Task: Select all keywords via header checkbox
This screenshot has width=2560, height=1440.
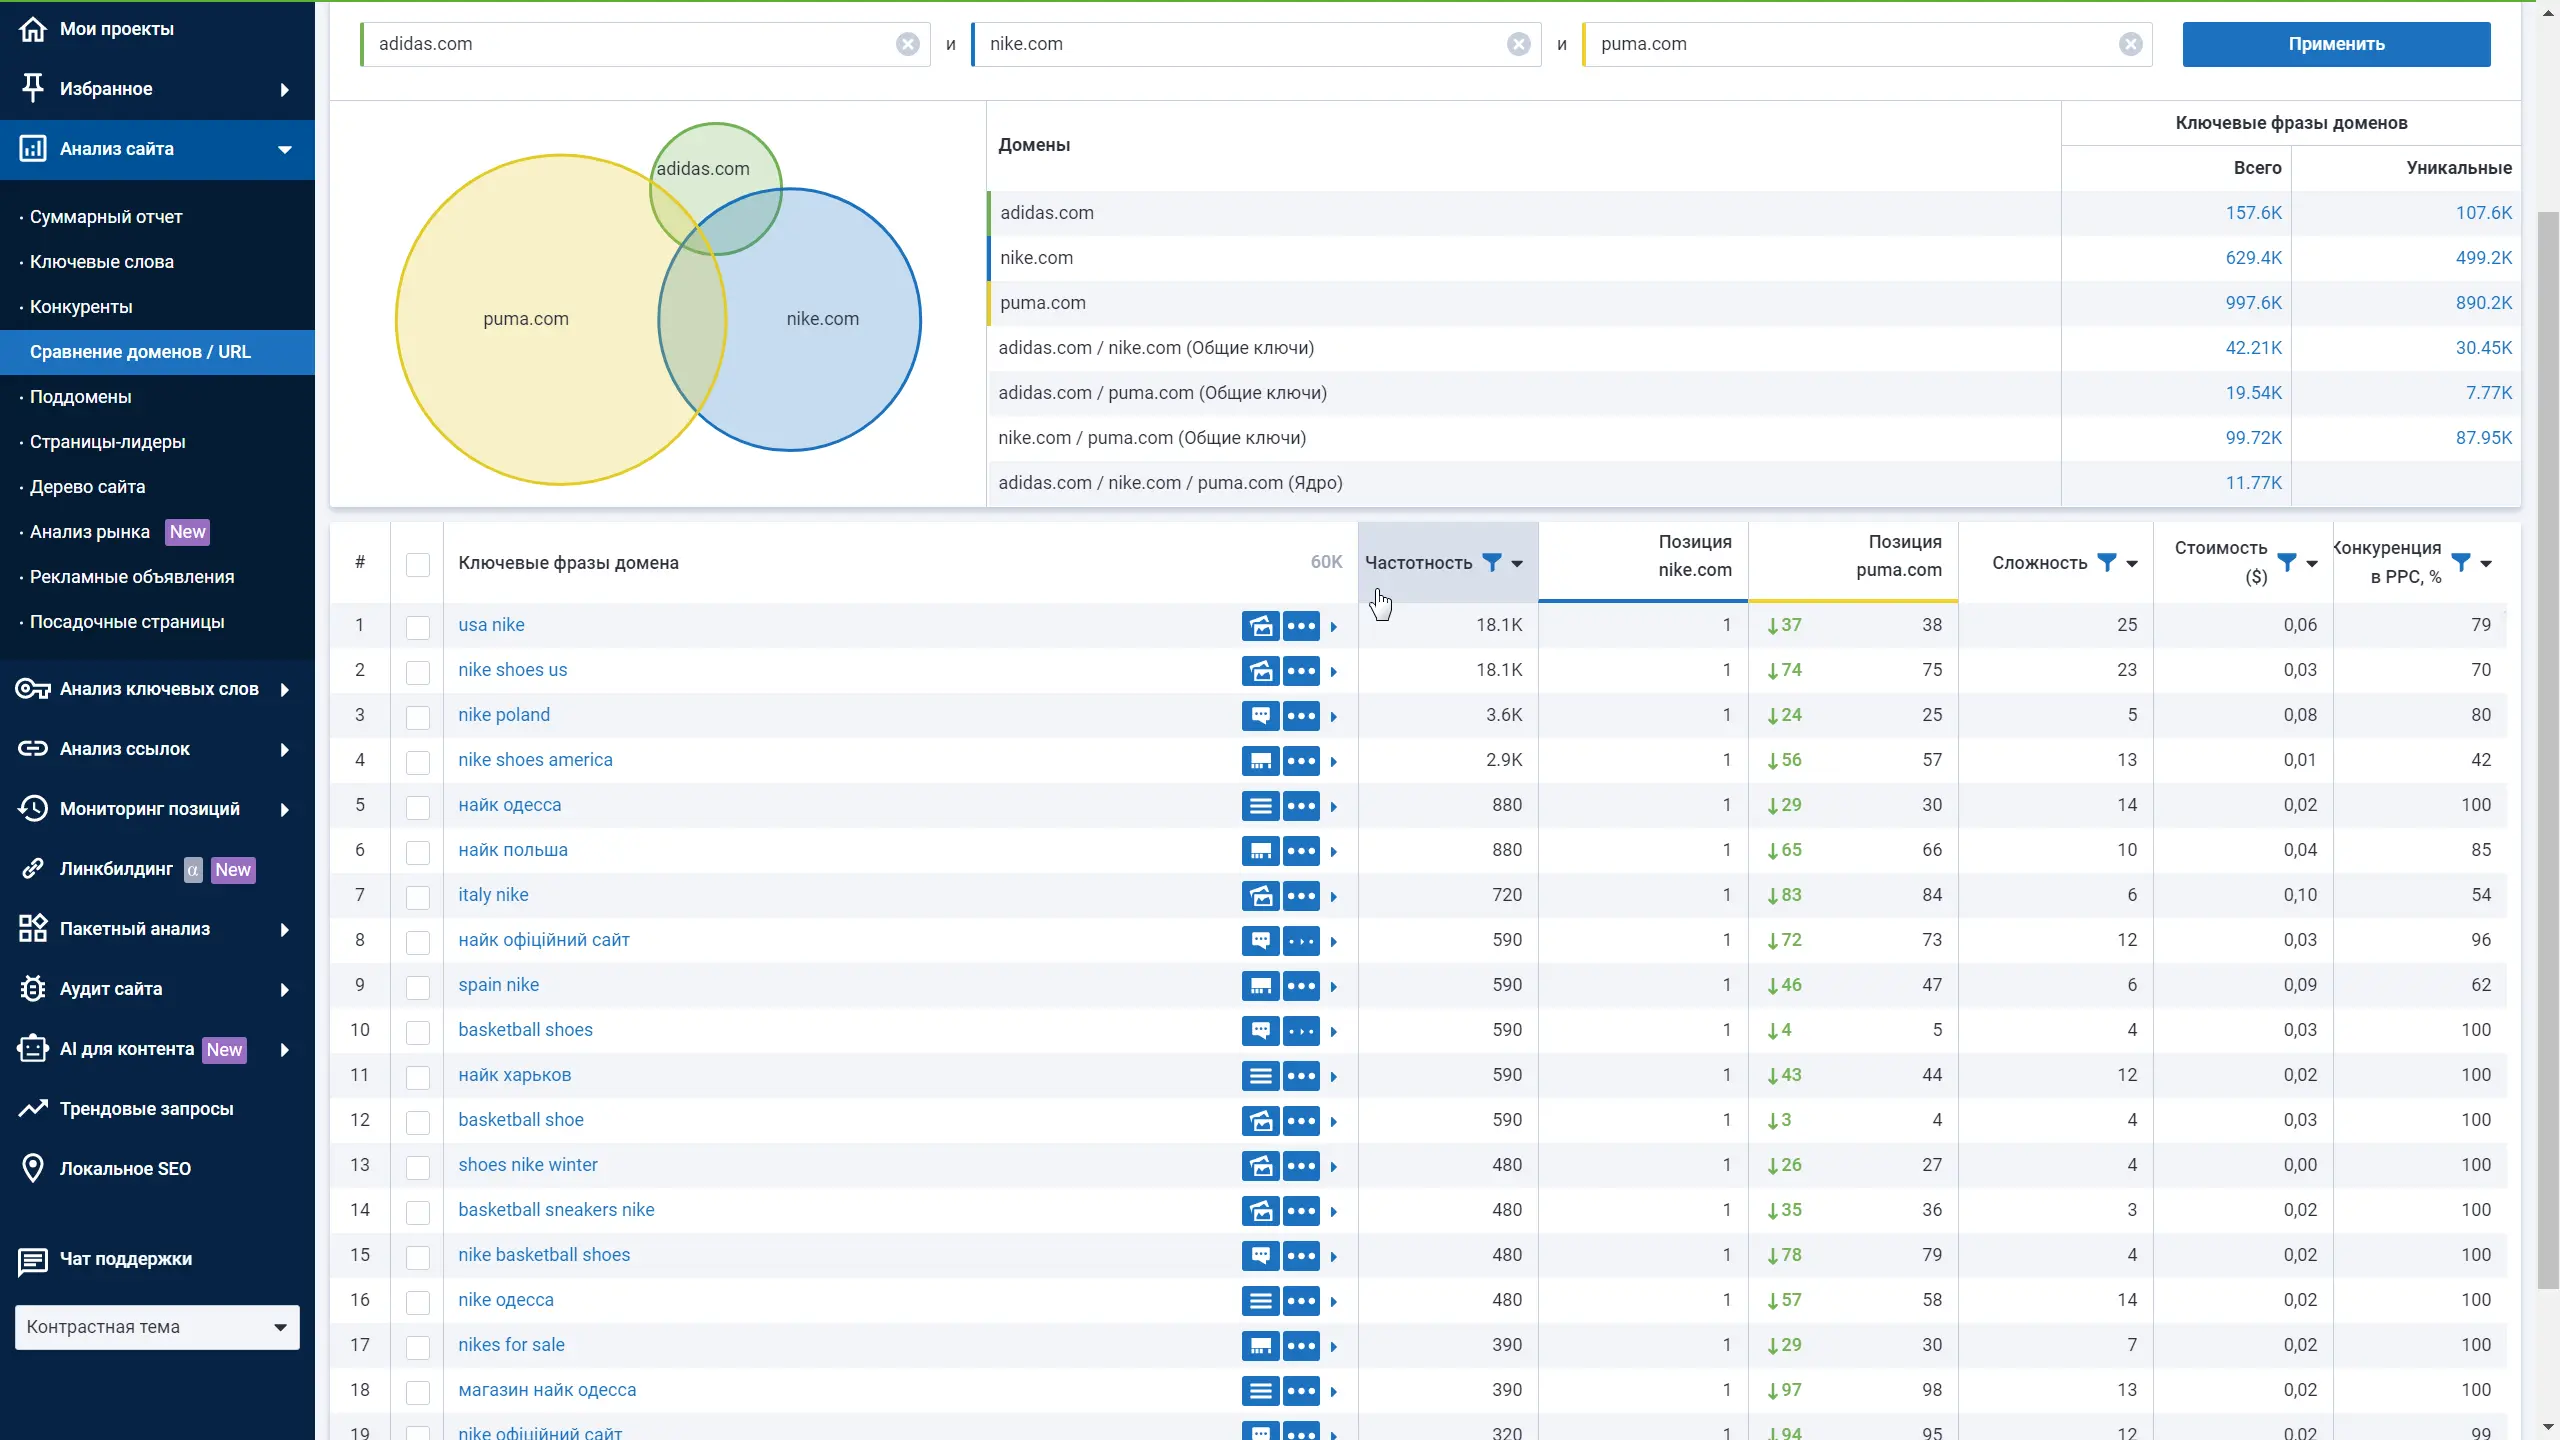Action: pyautogui.click(x=418, y=565)
